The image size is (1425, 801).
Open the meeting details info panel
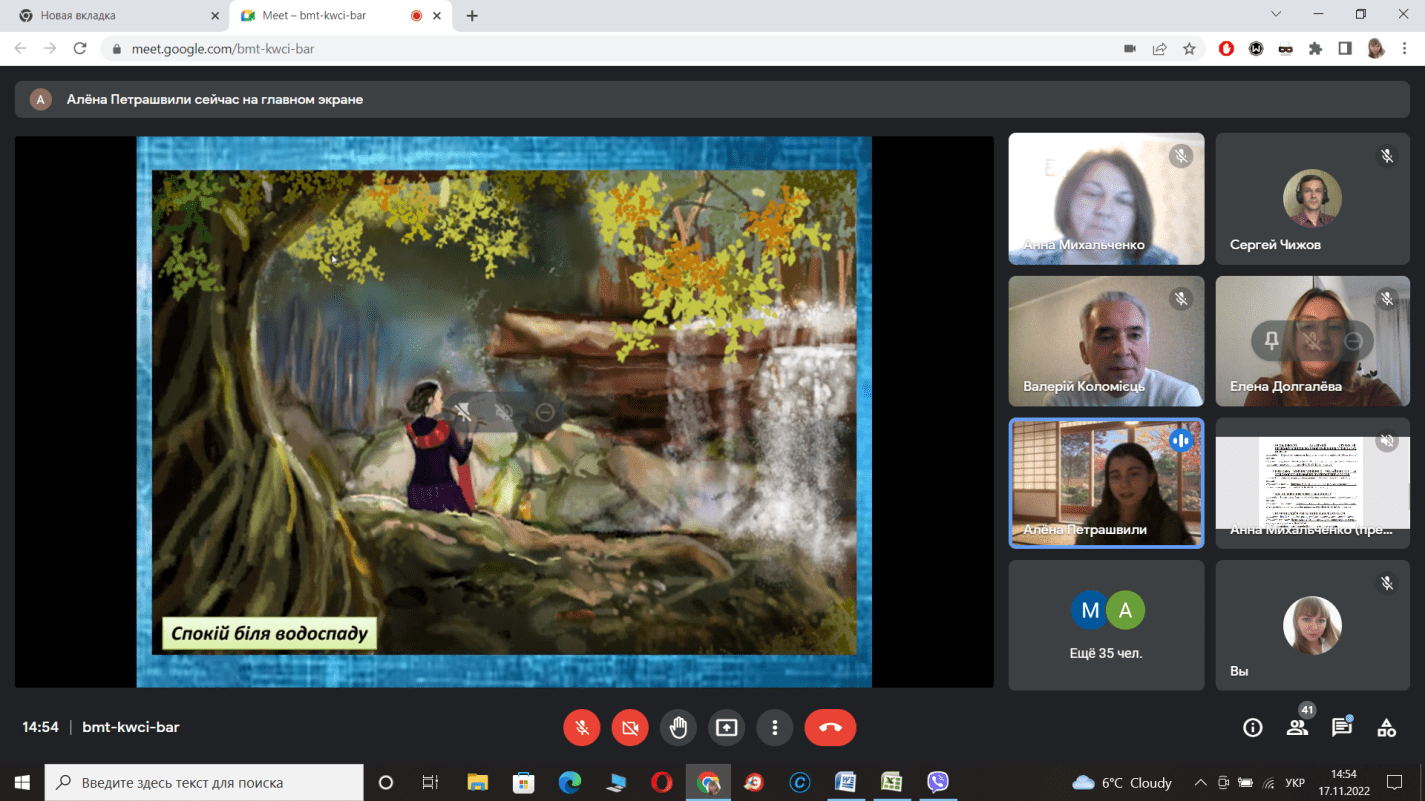coord(1252,728)
